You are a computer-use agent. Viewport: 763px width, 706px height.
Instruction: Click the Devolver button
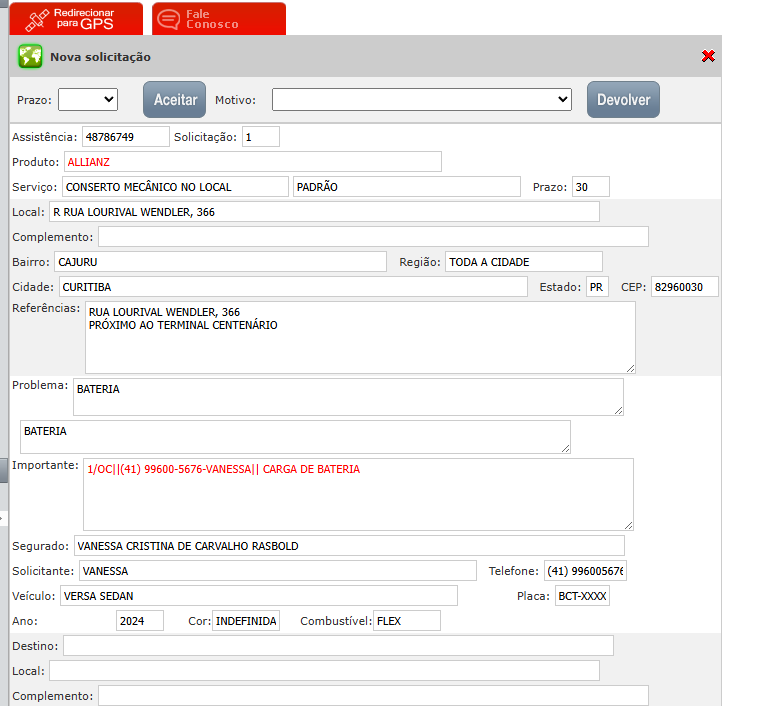point(623,99)
